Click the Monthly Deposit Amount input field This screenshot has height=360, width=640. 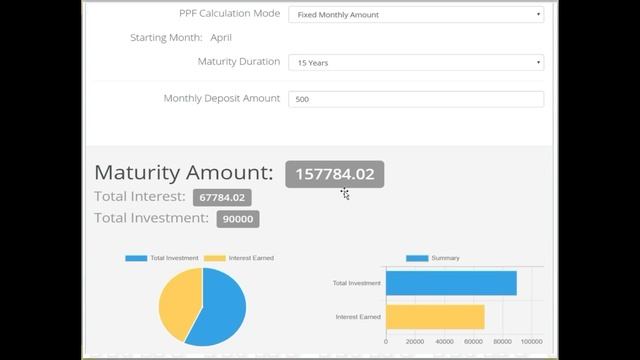416,99
